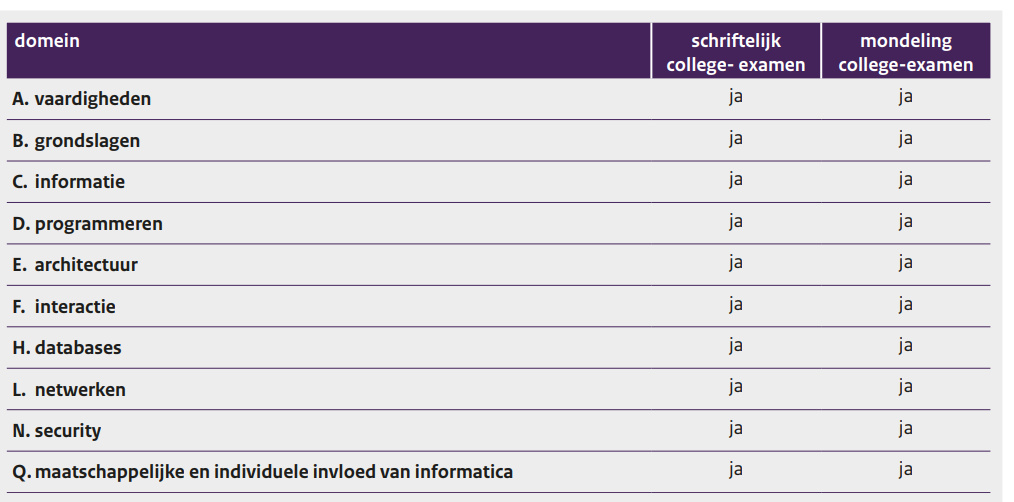Image resolution: width=1014 pixels, height=502 pixels.
Task: Click the 'mondeling college-examen' column header
Action: click(905, 53)
